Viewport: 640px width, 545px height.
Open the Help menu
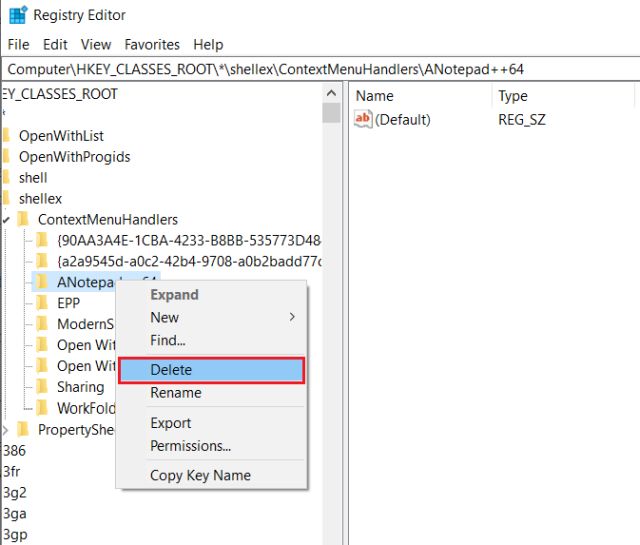[x=208, y=44]
